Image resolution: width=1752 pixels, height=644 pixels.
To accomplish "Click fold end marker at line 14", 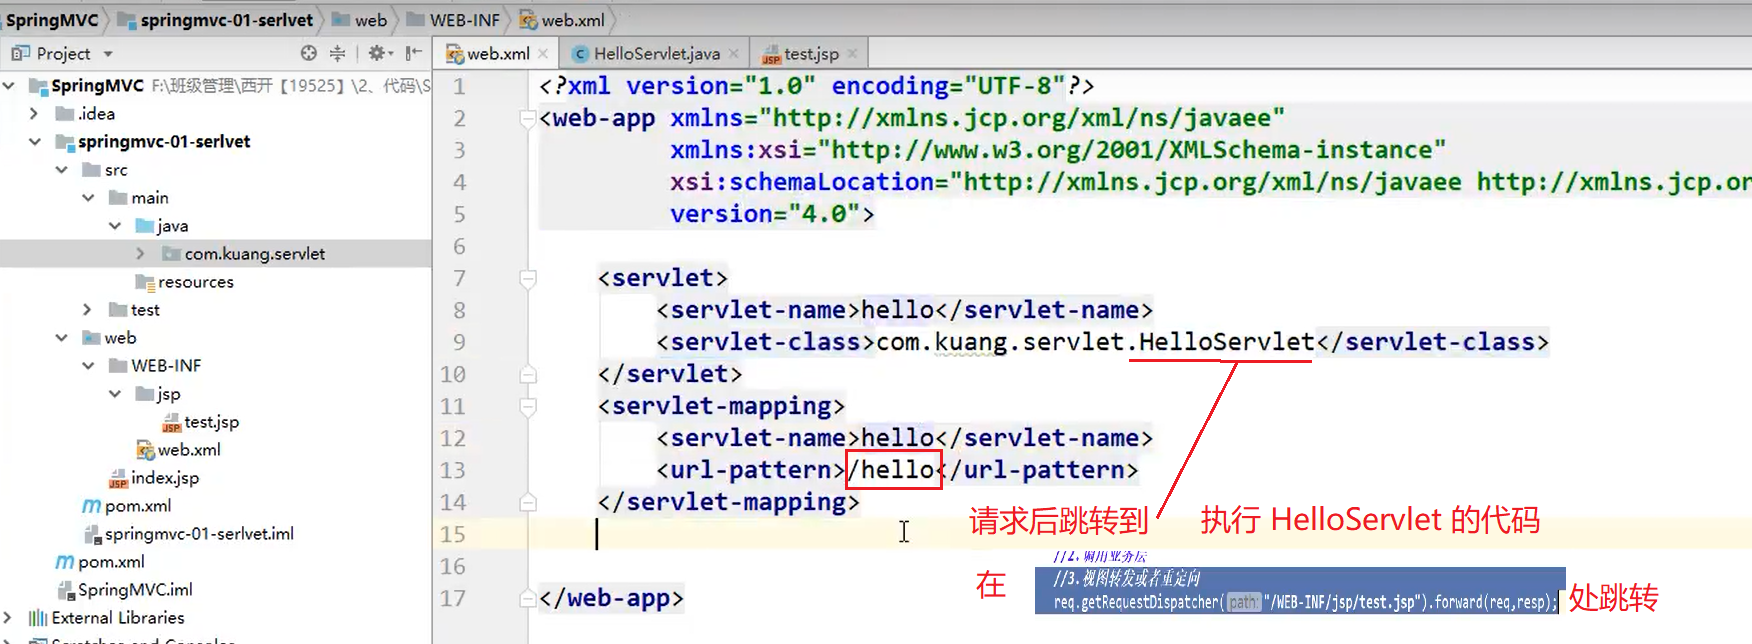I will coord(528,503).
